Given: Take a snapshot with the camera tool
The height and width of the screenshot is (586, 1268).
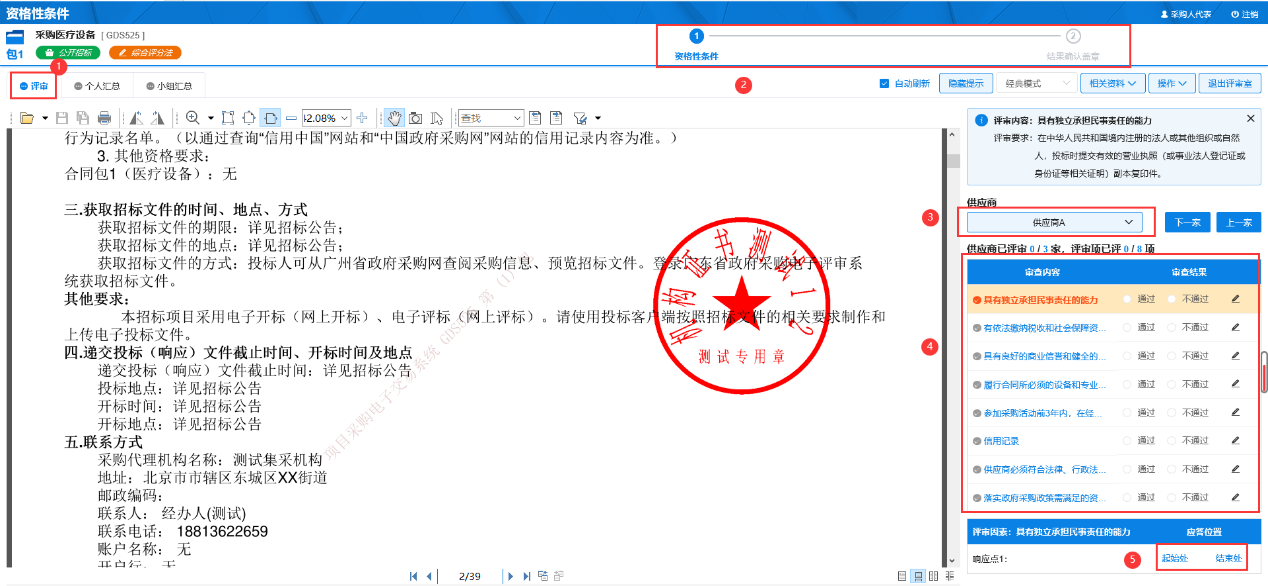Looking at the screenshot, I should click(415, 118).
